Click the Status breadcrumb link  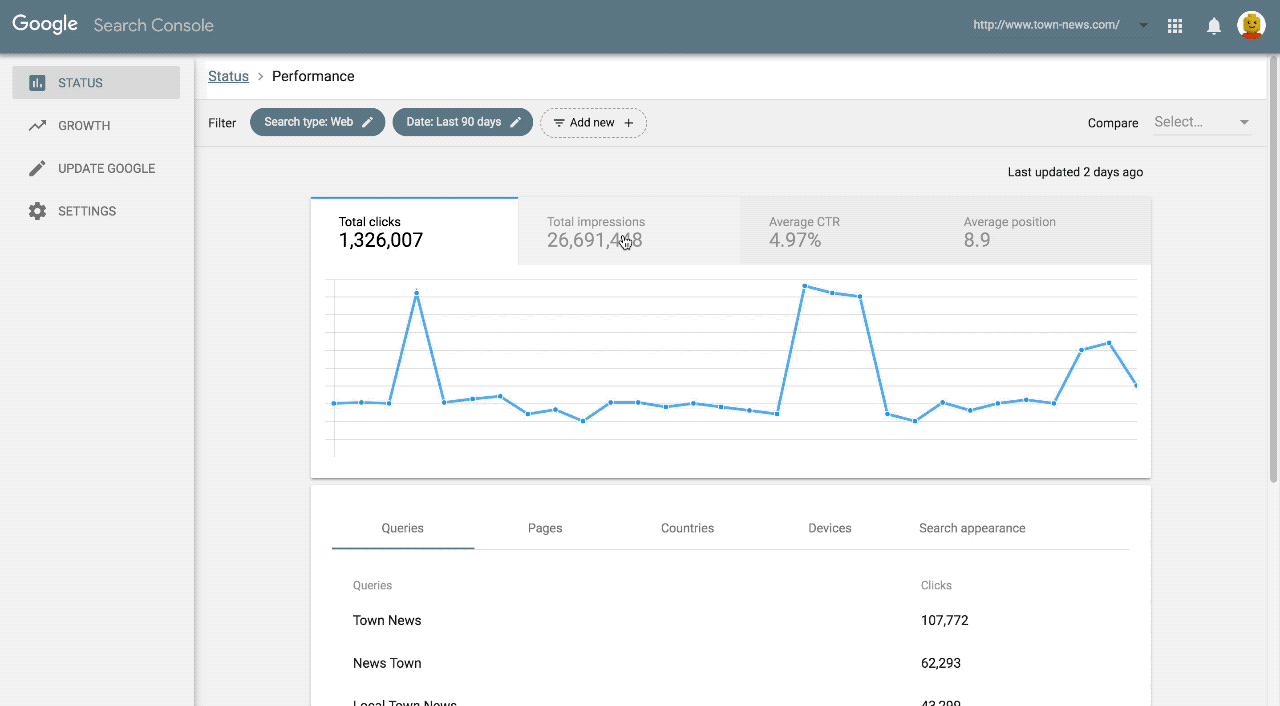[x=228, y=76]
